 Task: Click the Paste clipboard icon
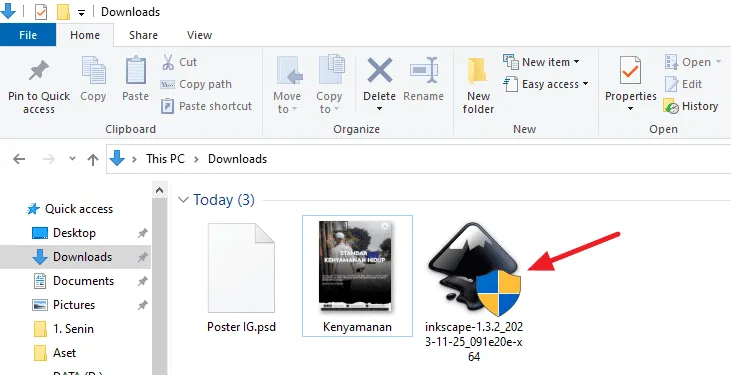(x=136, y=71)
